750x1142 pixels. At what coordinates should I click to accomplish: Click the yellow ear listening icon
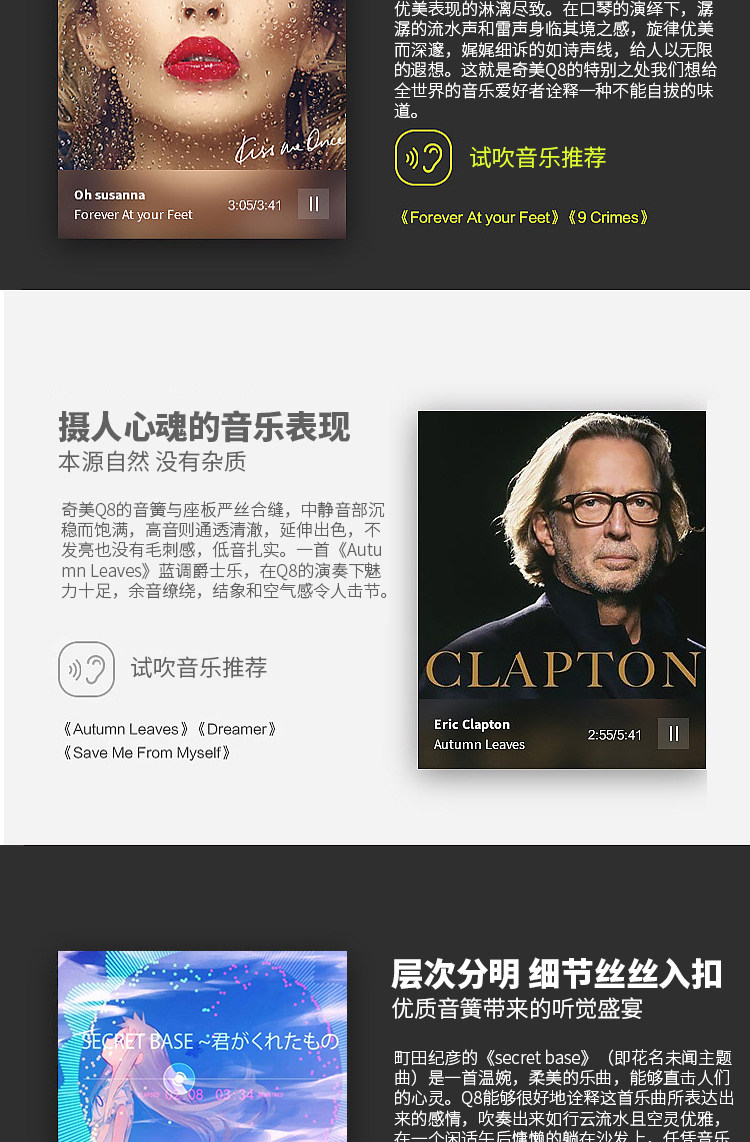pyautogui.click(x=423, y=157)
